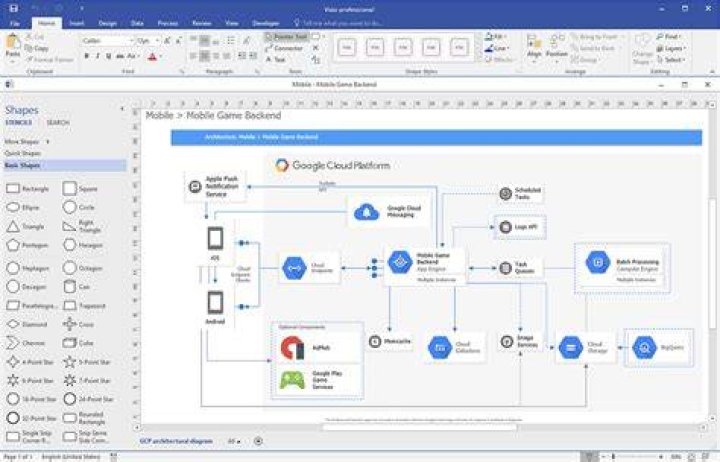Pick the Cross shape
The image size is (720, 462).
pyautogui.click(x=79, y=324)
